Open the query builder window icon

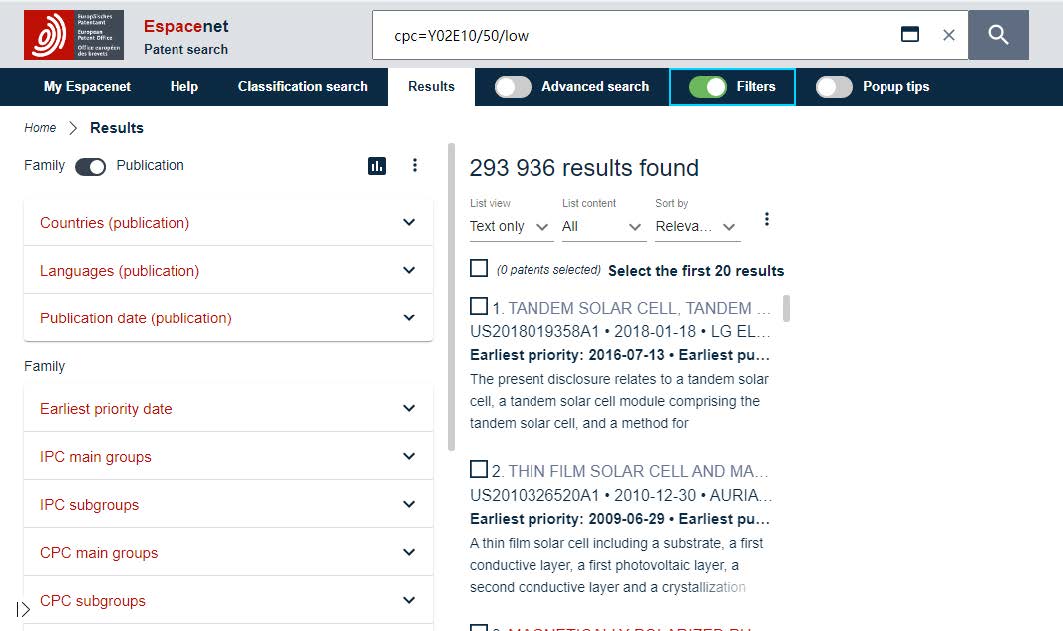[910, 35]
